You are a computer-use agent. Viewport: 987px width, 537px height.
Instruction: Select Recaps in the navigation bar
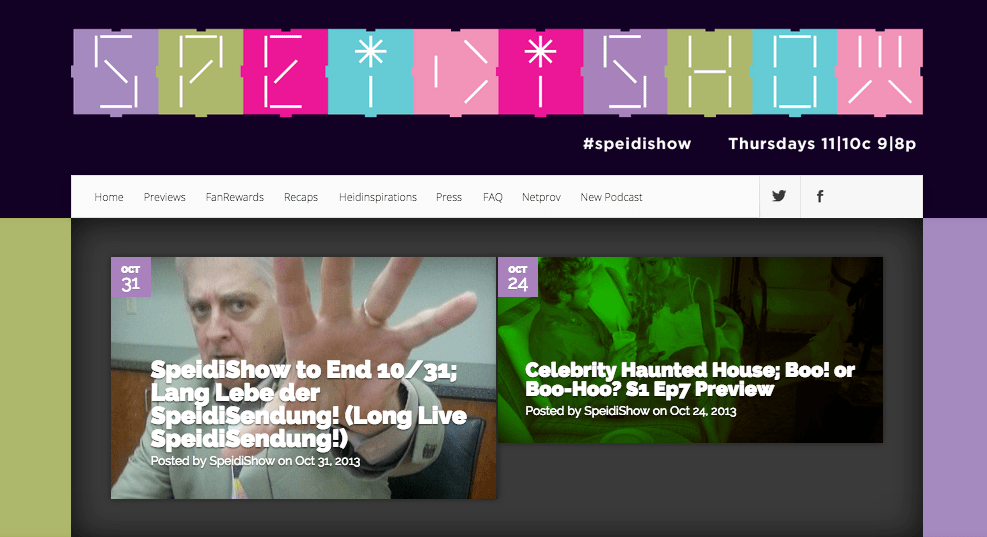tap(301, 197)
